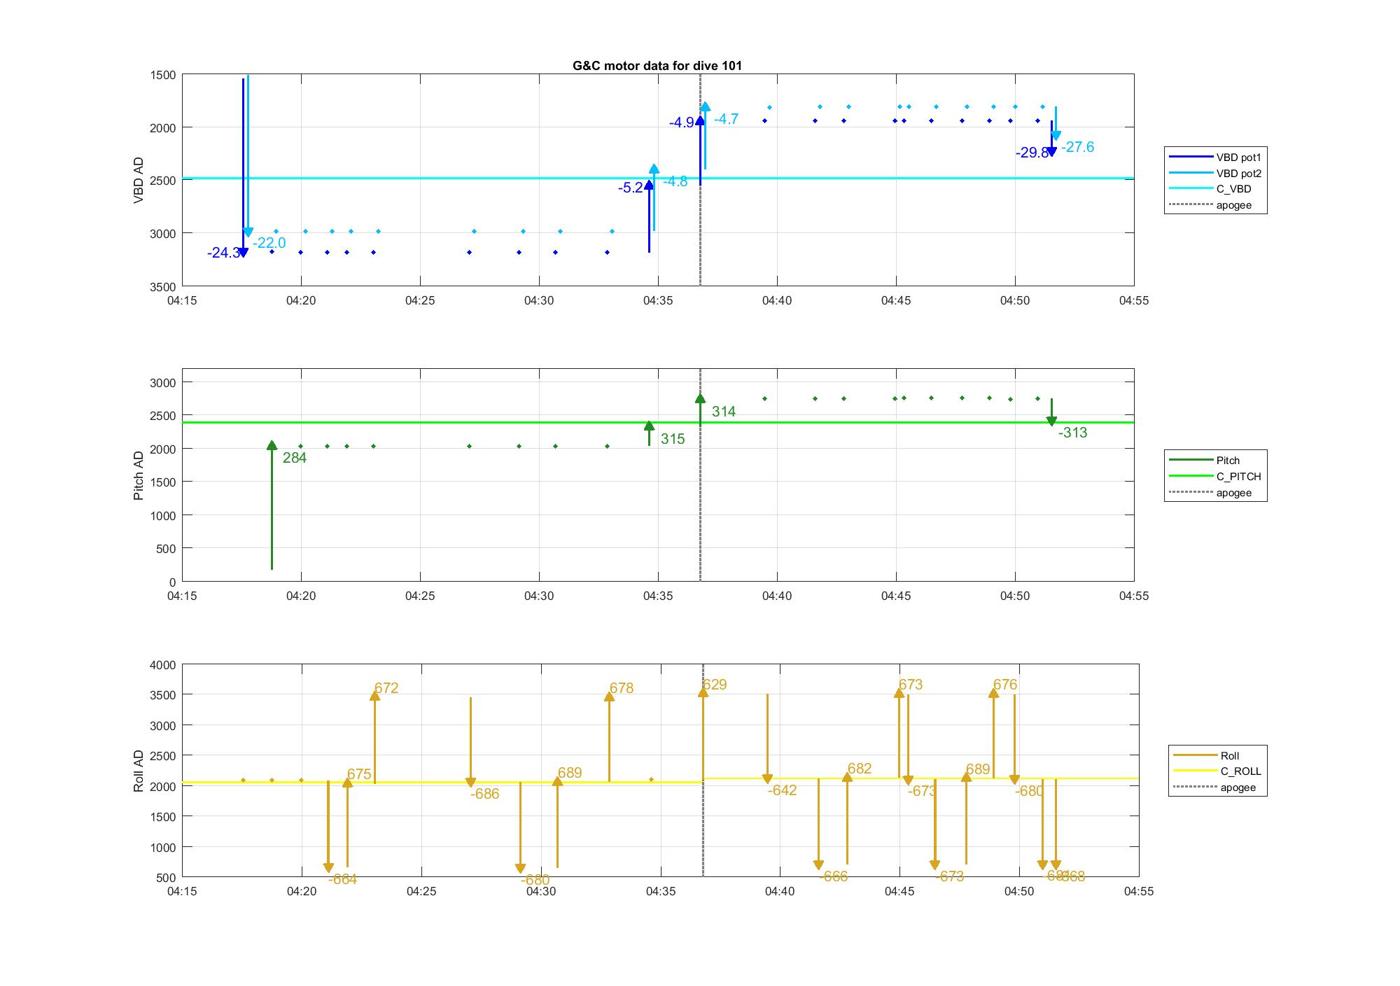This screenshot has height=986, width=1400.
Task: Click the '3500' tick on the VBD AD axis
Action: click(x=163, y=287)
